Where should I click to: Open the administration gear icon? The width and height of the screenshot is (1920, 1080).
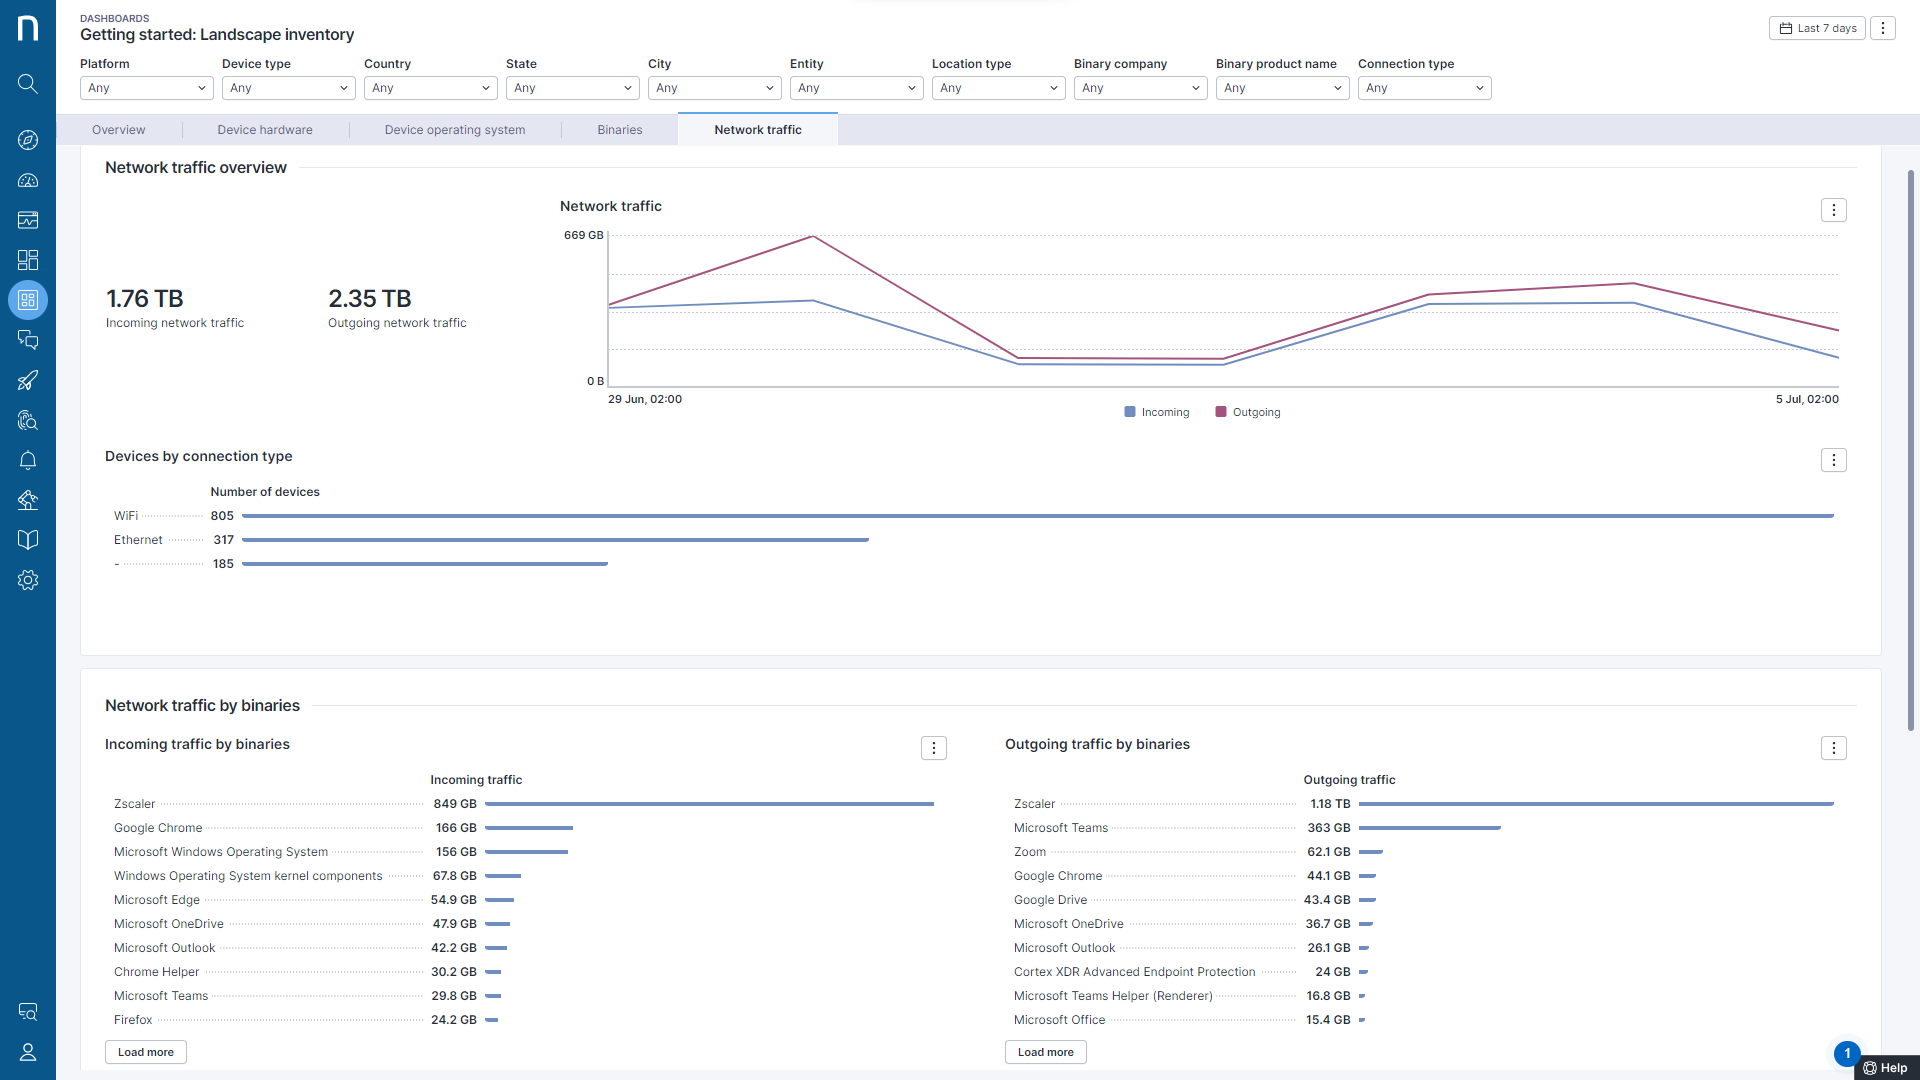click(x=28, y=580)
